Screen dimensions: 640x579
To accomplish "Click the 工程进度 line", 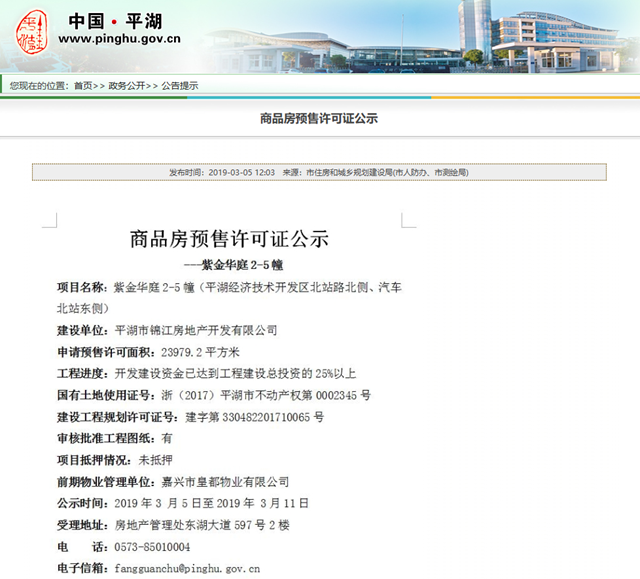I will (207, 373).
